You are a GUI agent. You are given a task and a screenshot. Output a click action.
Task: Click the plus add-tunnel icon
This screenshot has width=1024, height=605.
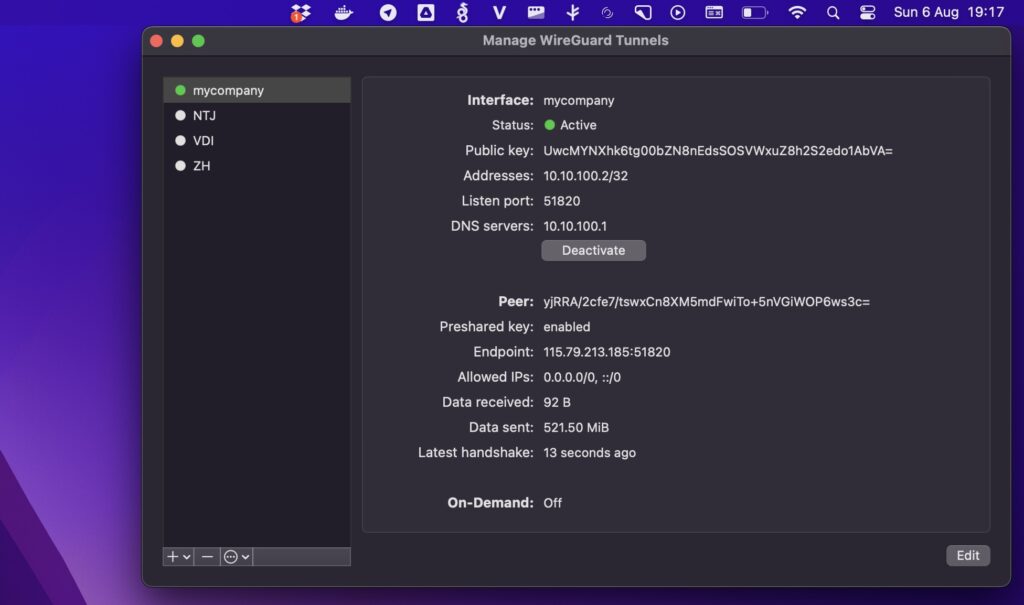tap(172, 557)
